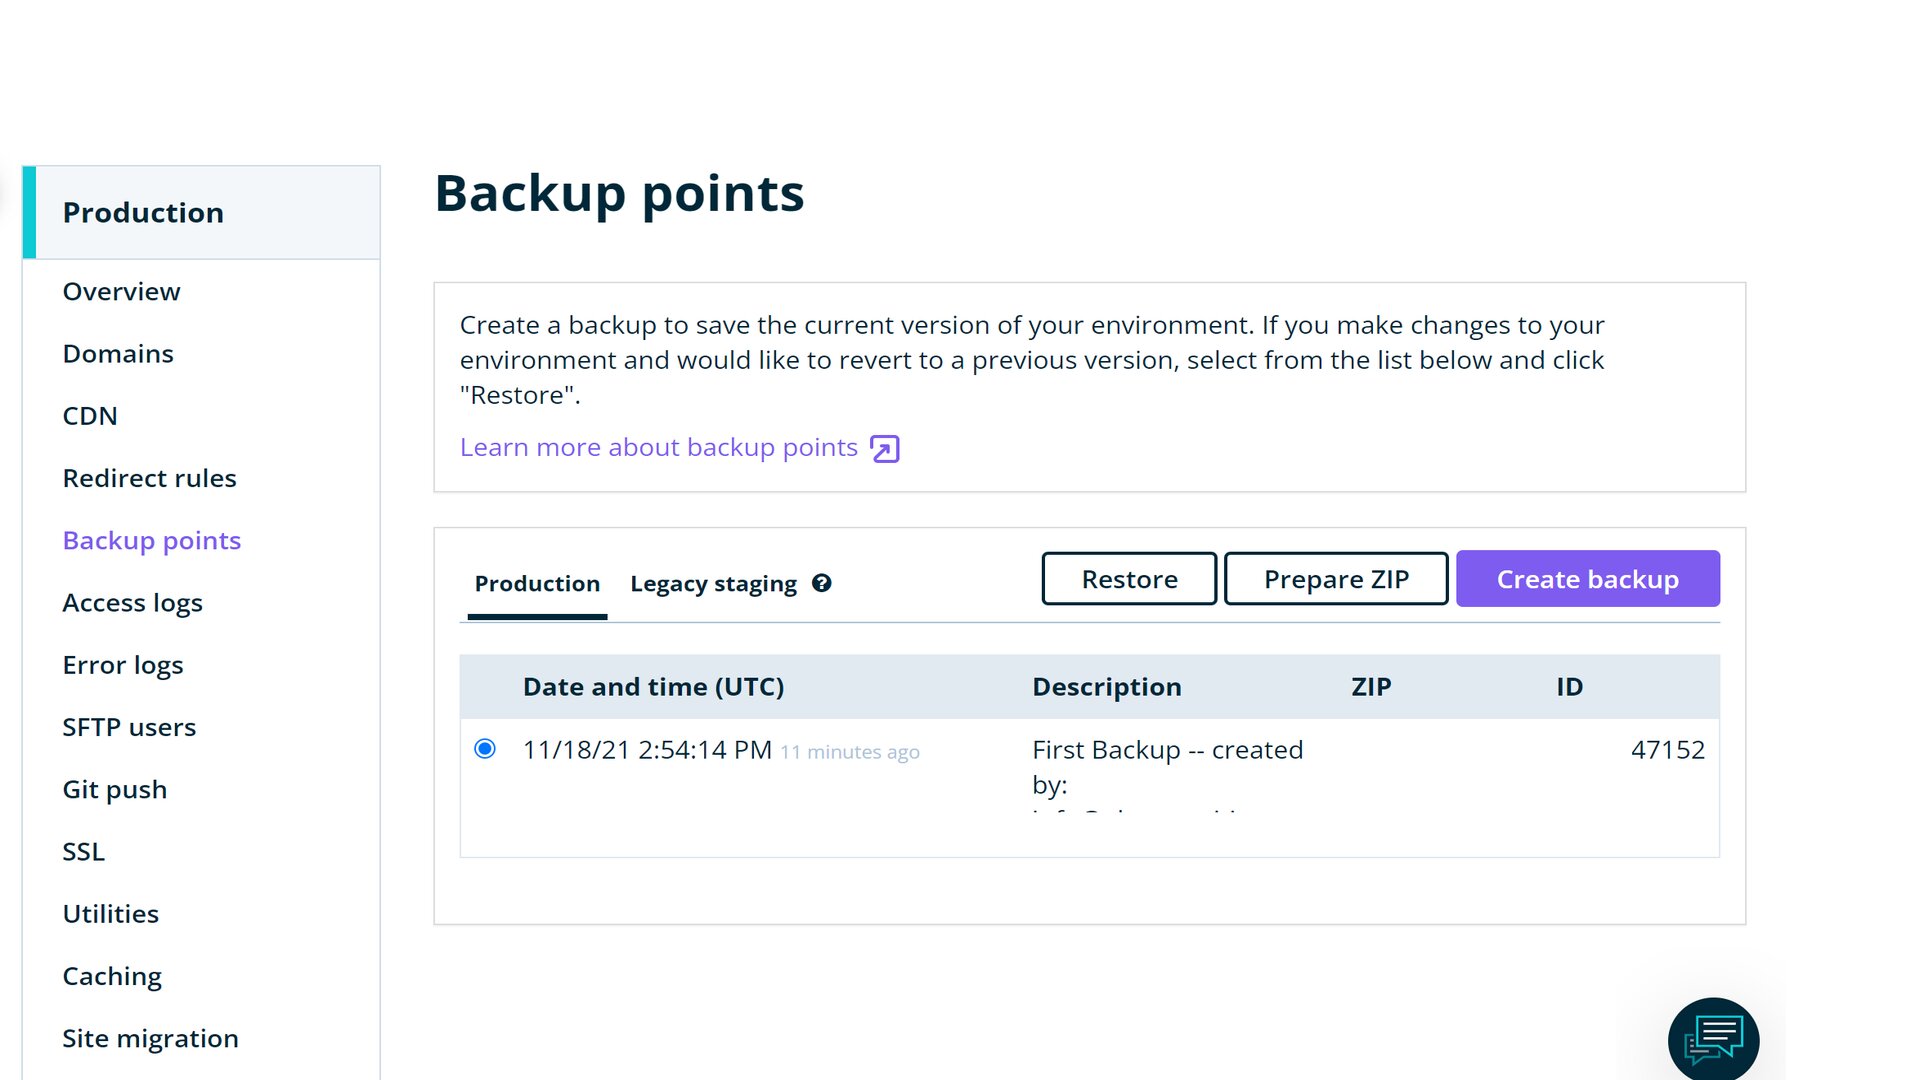This screenshot has height=1080, width=1920.
Task: Click the Date and time (UTC) column header
Action: click(x=653, y=687)
